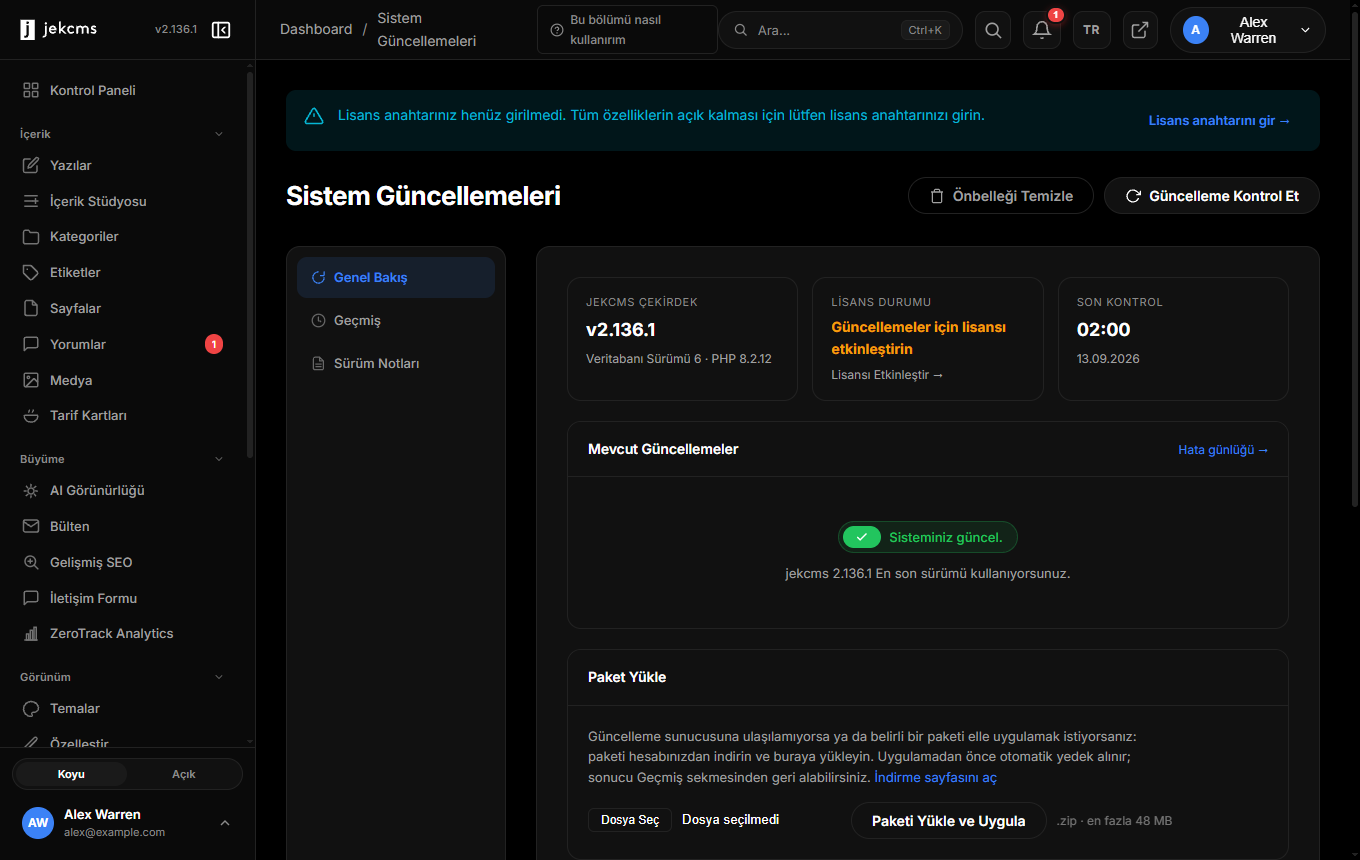This screenshot has width=1360, height=860.
Task: Click the Medya image icon
Action: point(31,380)
